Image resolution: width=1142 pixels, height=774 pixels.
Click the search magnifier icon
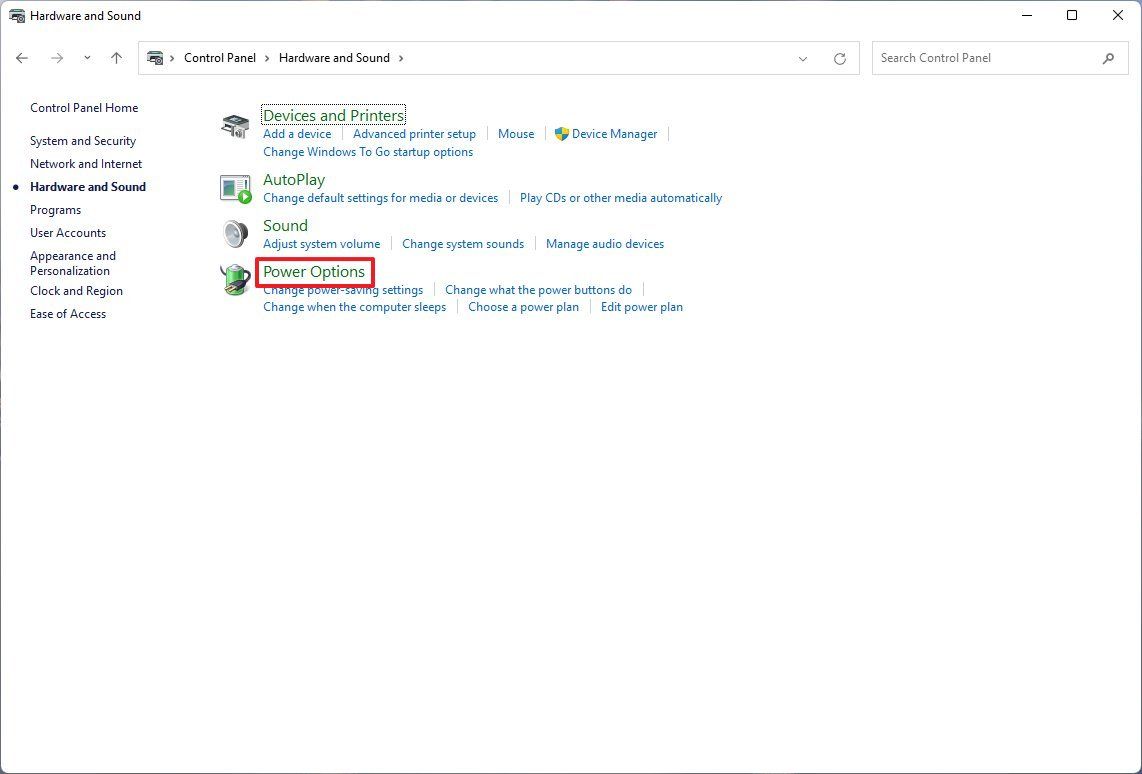pyautogui.click(x=1108, y=58)
